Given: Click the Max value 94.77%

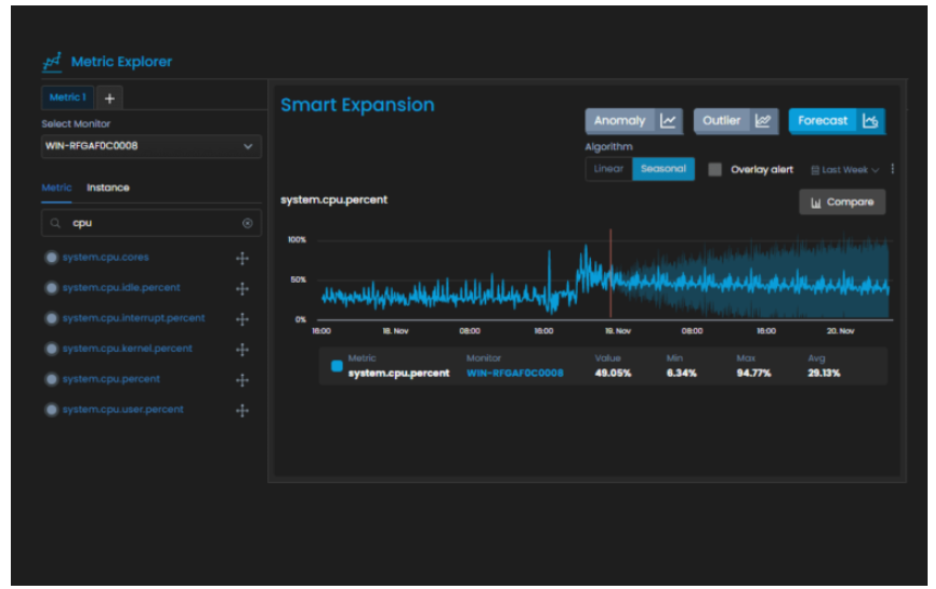Looking at the screenshot, I should [x=754, y=374].
